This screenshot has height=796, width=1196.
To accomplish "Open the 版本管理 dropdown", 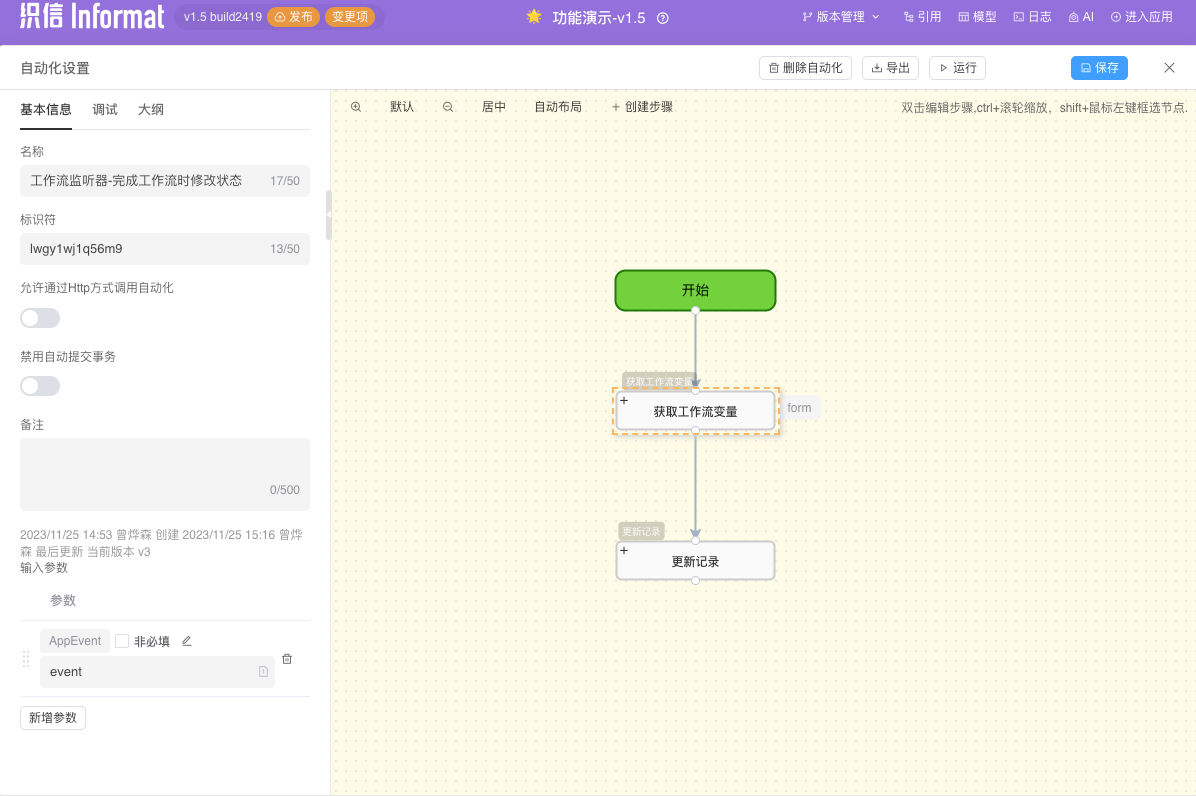I will click(x=840, y=16).
